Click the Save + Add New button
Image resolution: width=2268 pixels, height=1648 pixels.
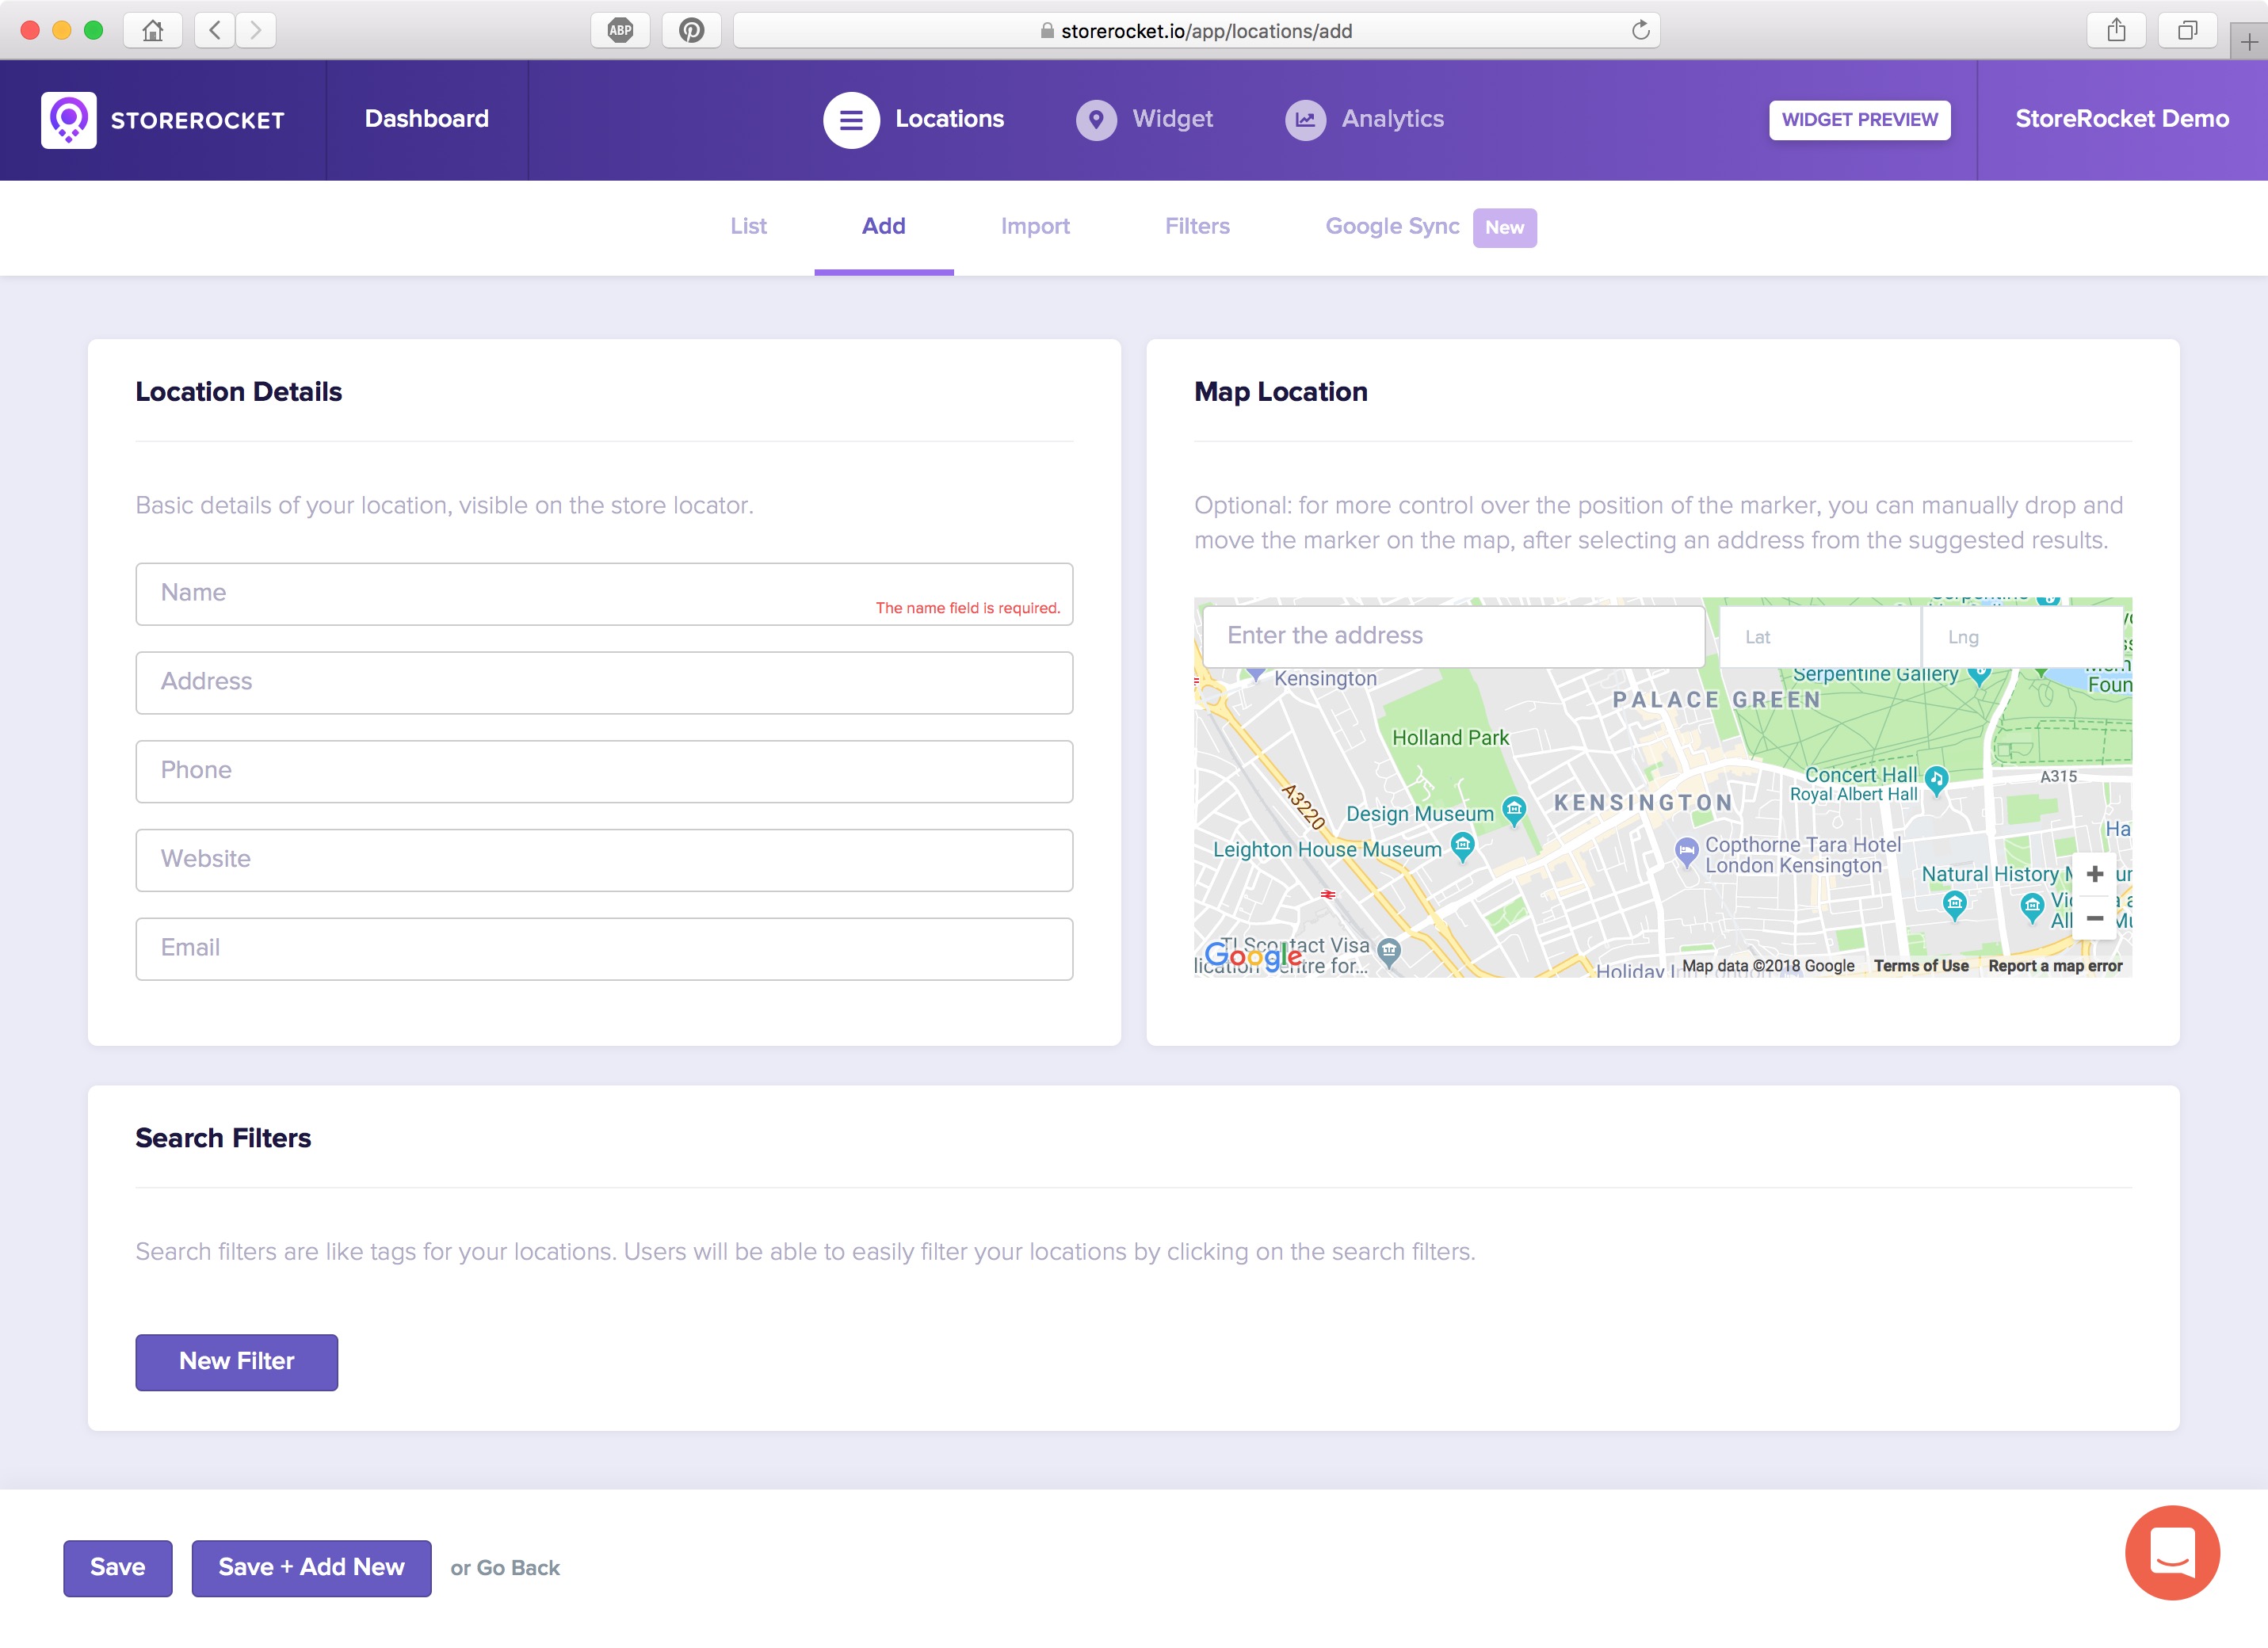point(310,1567)
